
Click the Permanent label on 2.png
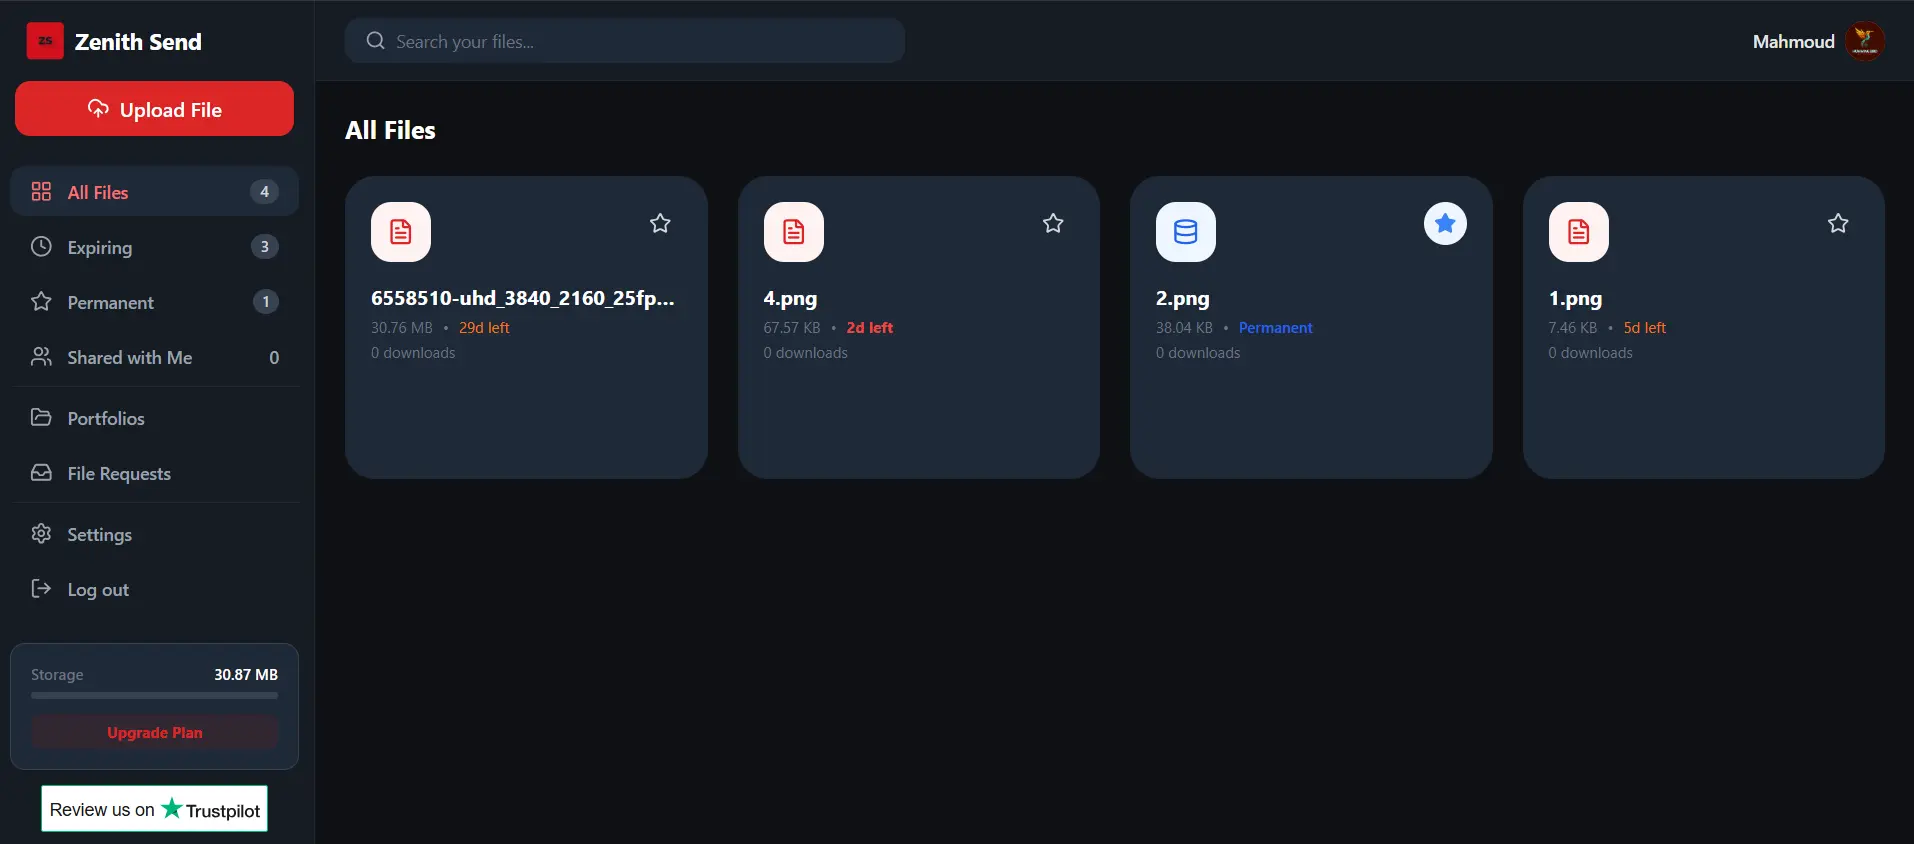point(1275,327)
